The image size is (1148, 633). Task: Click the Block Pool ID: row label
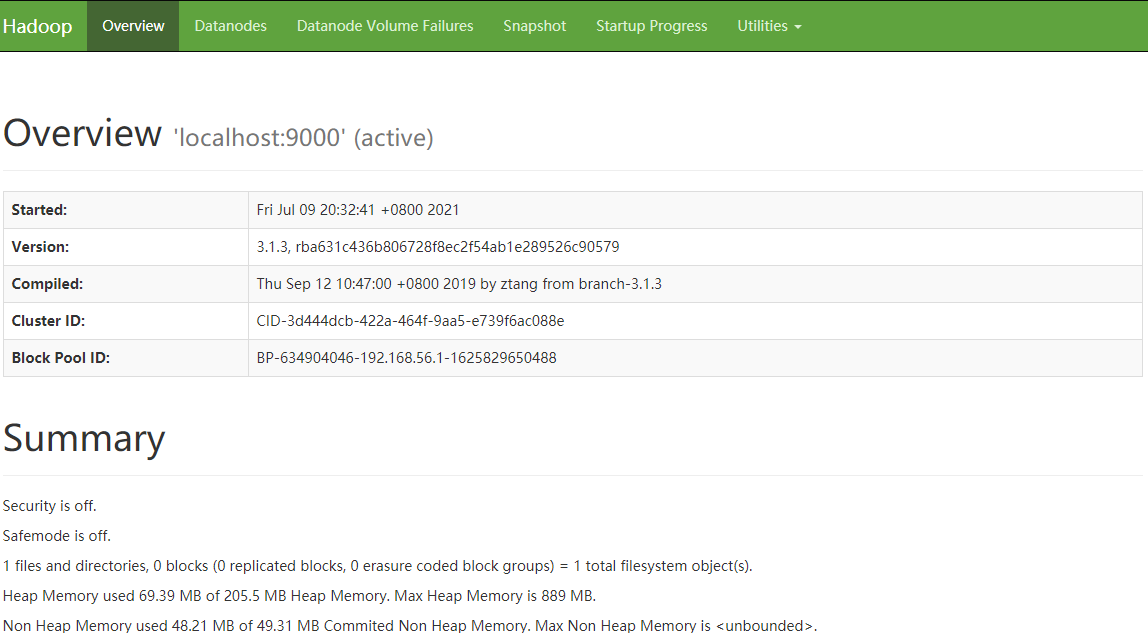[61, 358]
